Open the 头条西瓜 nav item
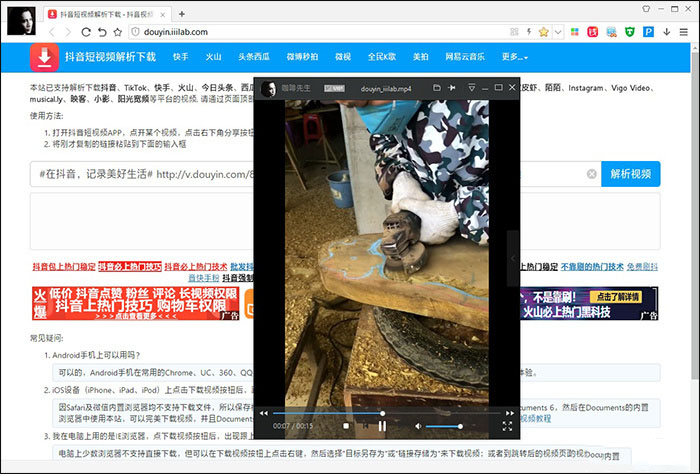The image size is (700, 474). (x=254, y=57)
